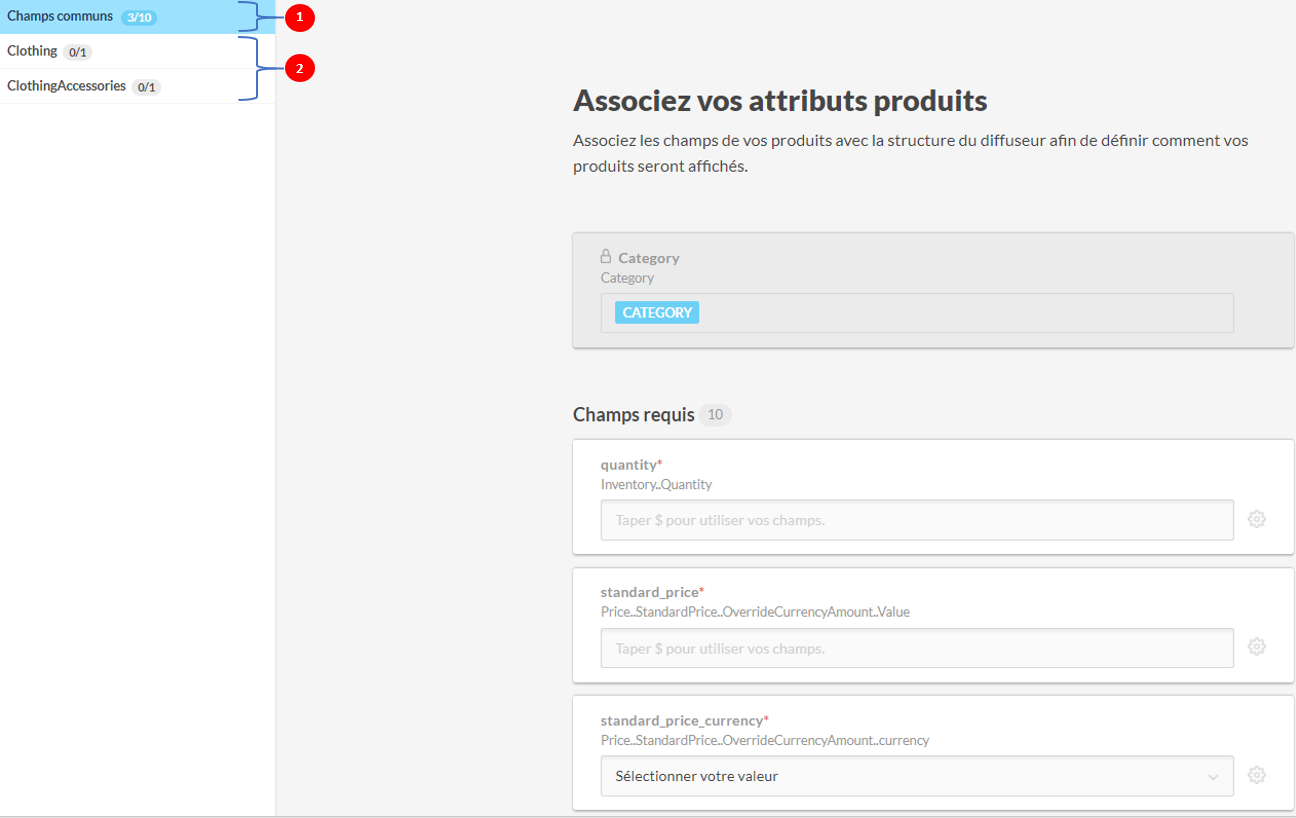
Task: Expand the currency dropdown chevron arrow
Action: (x=1213, y=777)
